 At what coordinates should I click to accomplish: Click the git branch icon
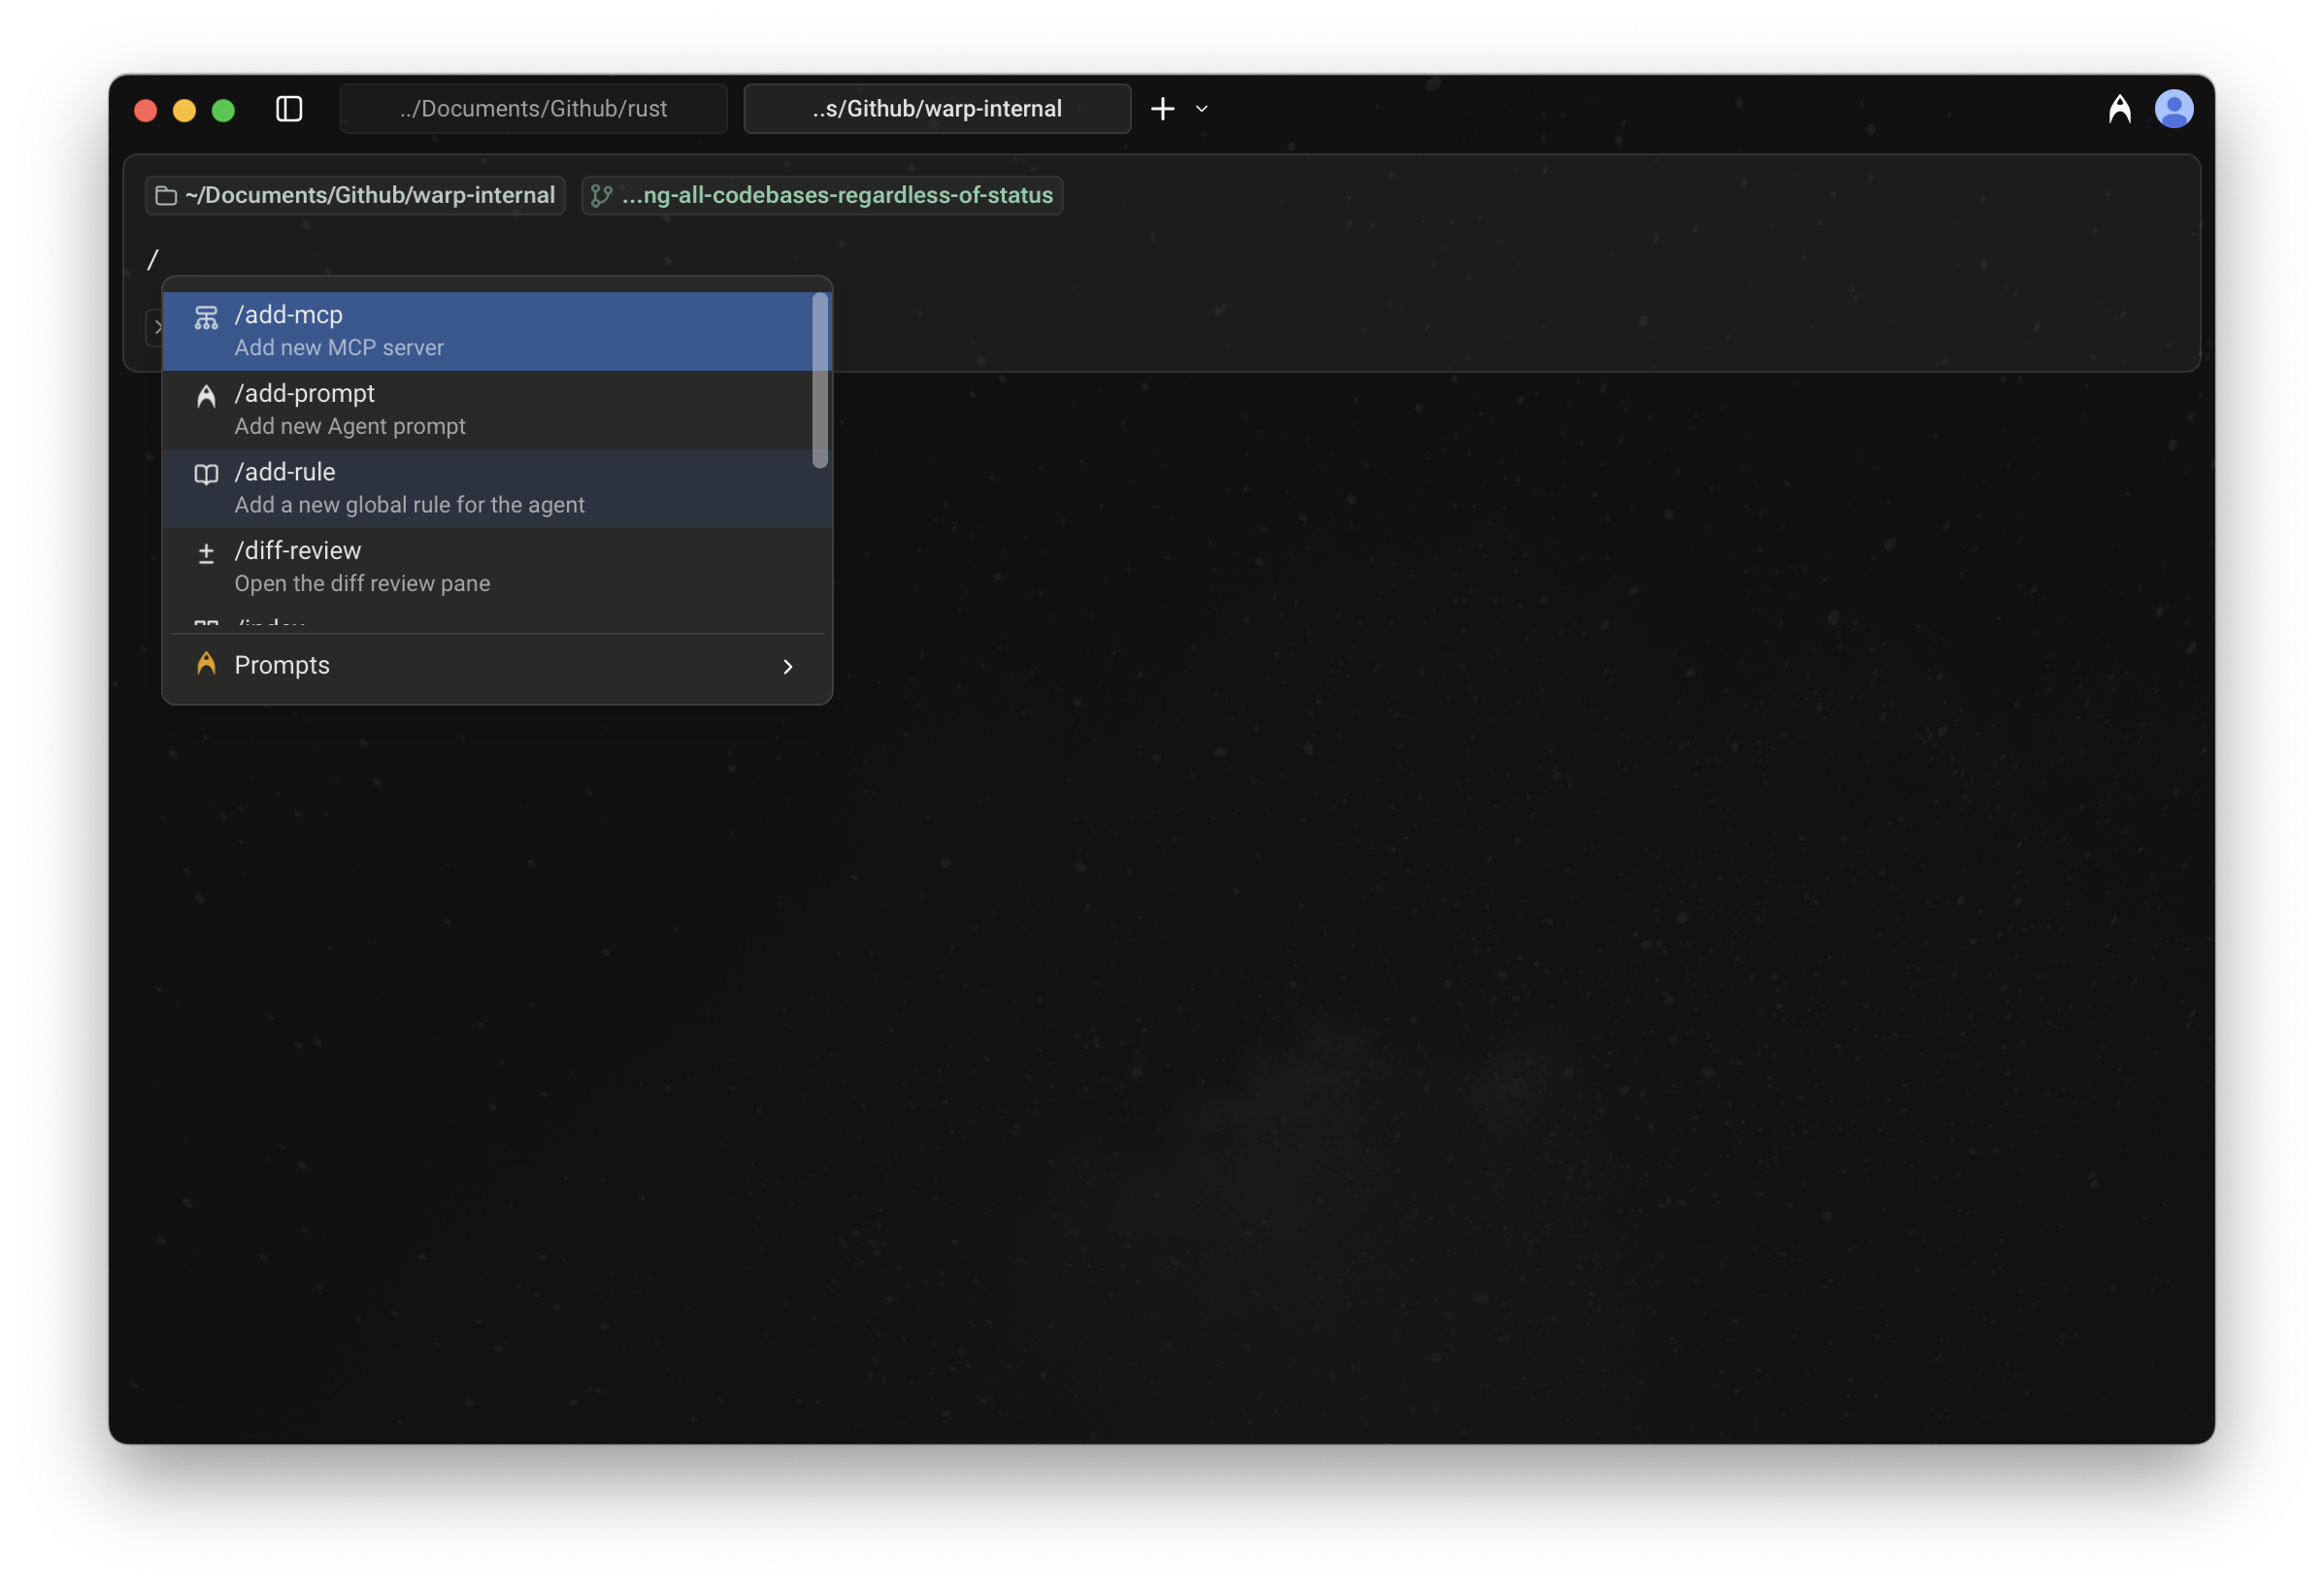601,196
